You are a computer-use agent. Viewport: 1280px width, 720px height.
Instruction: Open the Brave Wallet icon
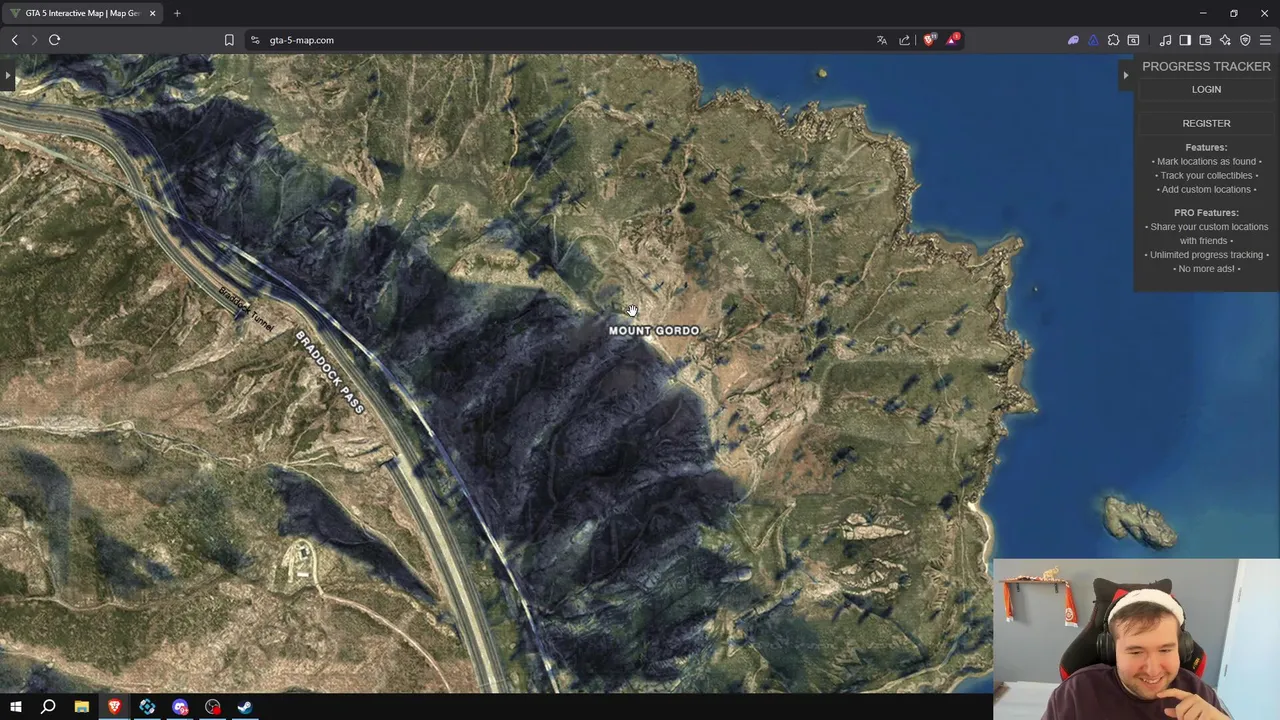(1205, 40)
